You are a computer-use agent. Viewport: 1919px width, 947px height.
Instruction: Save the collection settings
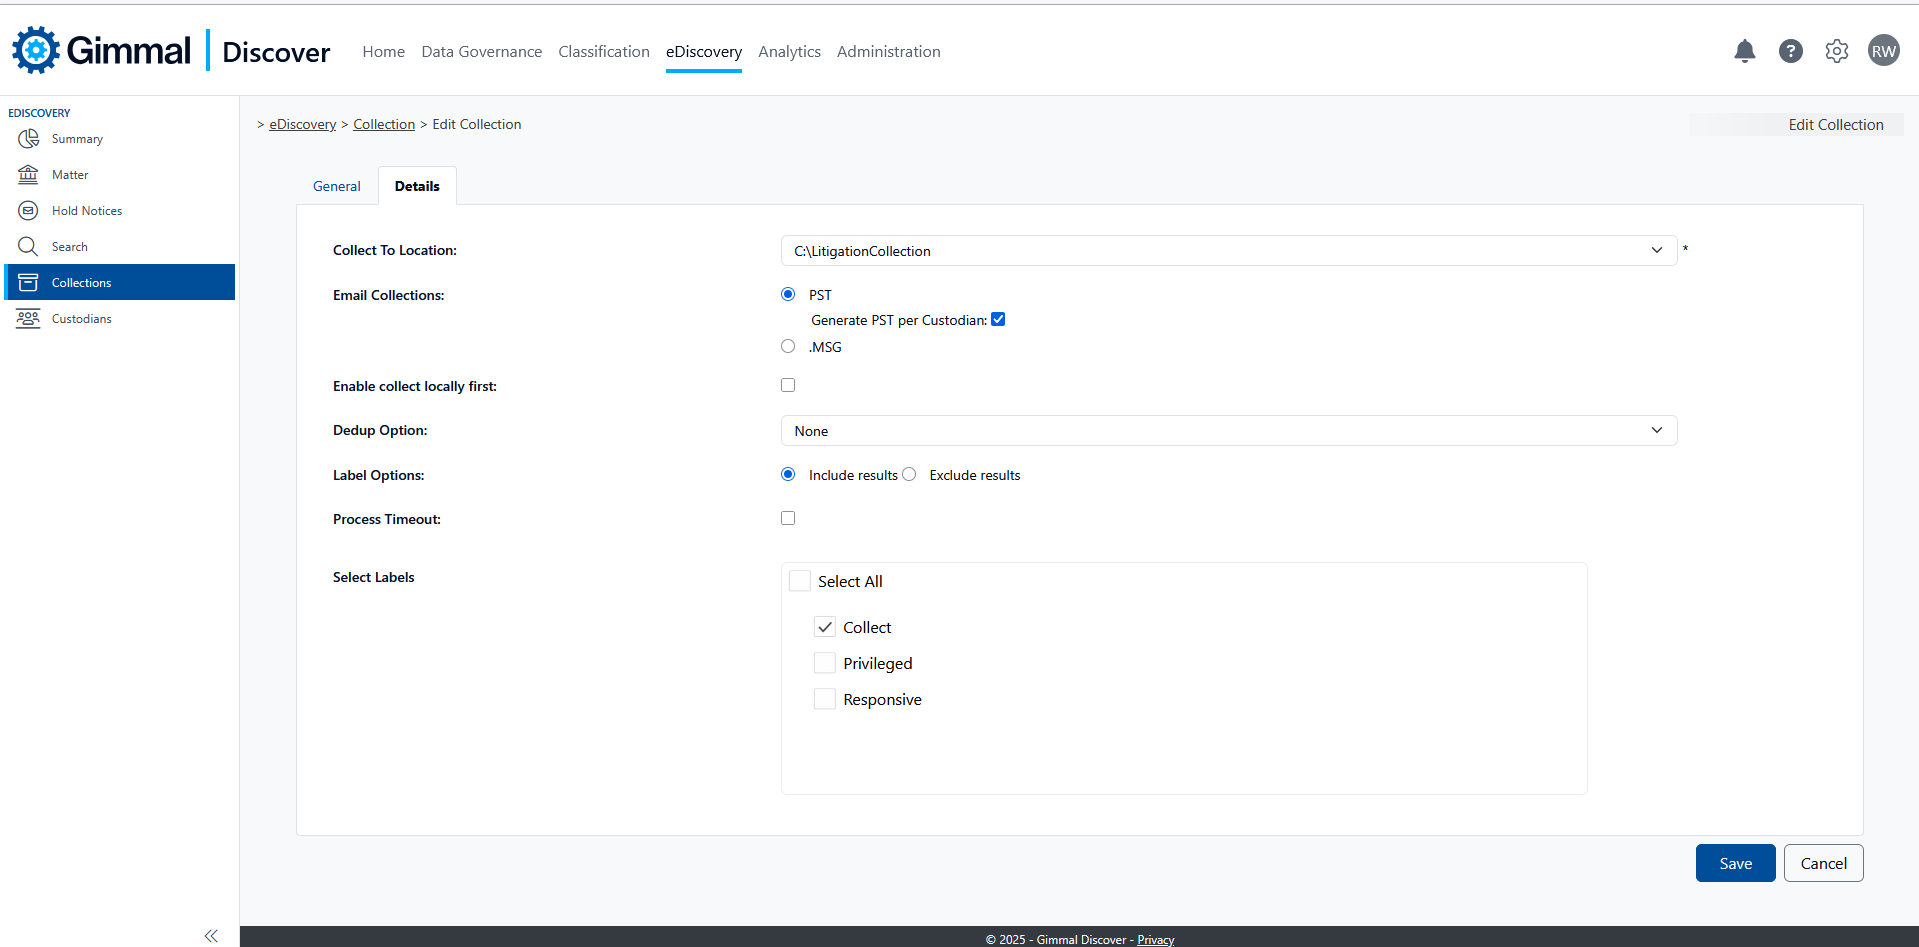click(1735, 864)
